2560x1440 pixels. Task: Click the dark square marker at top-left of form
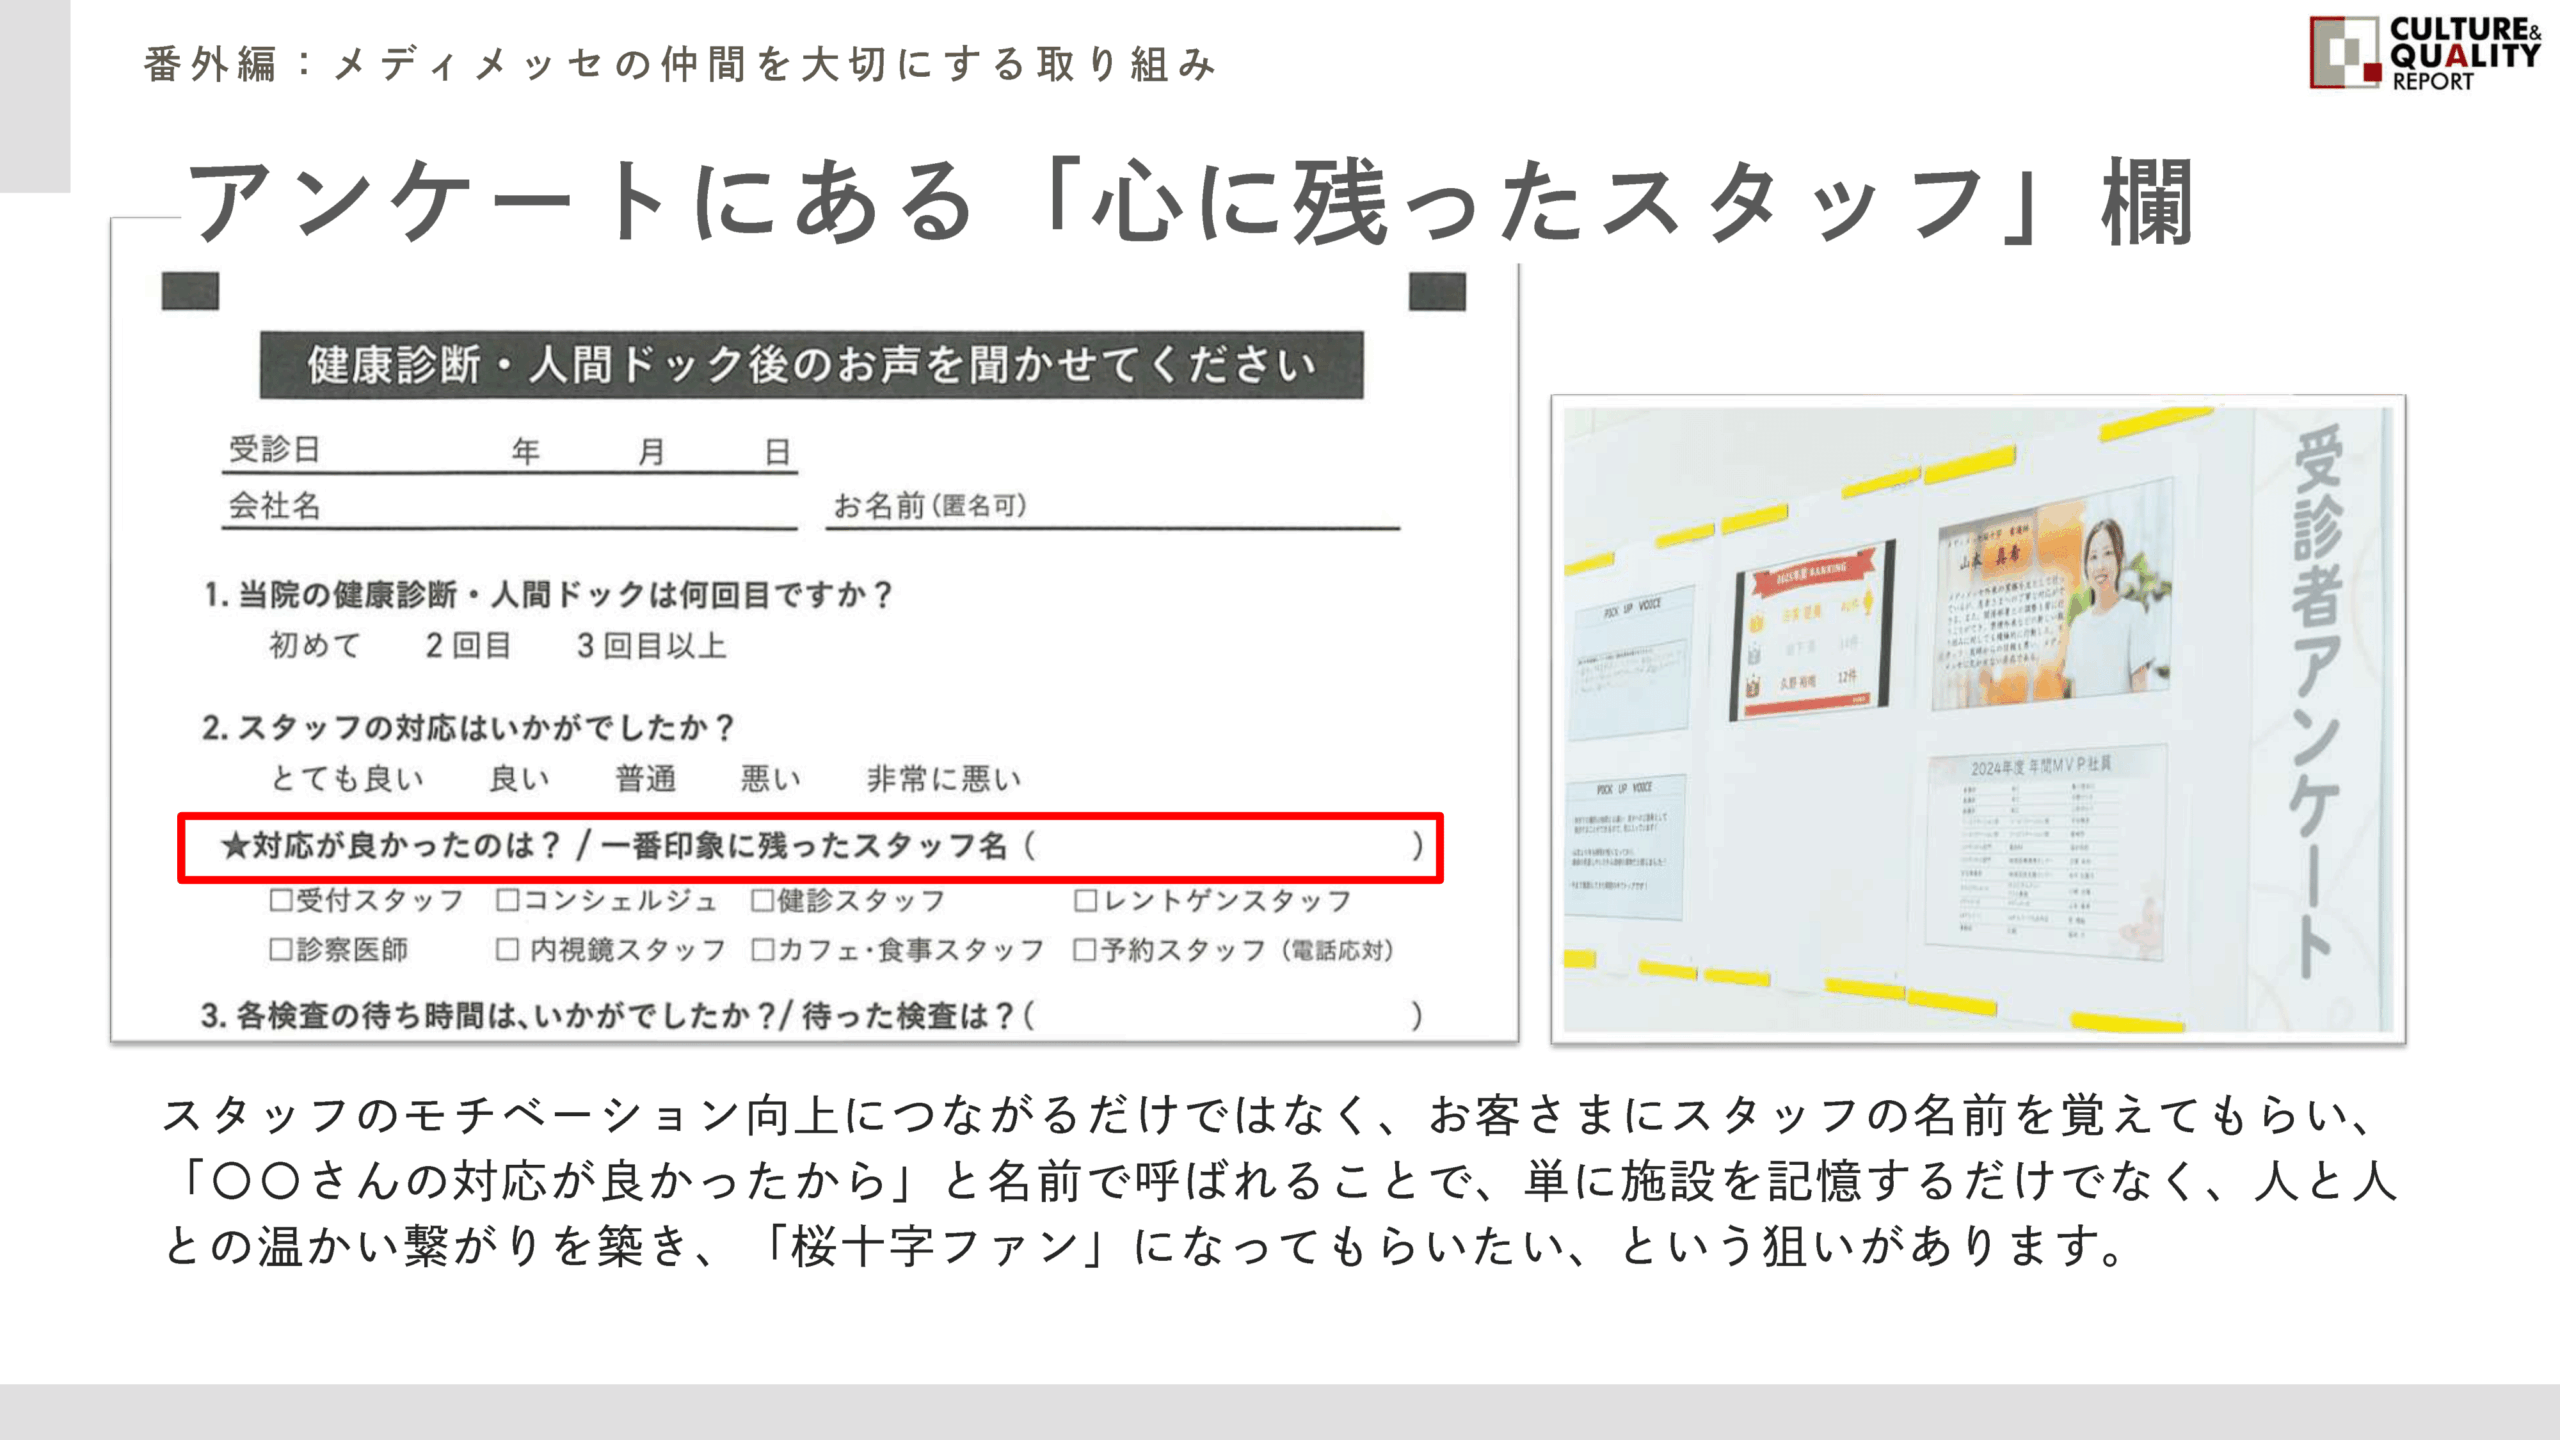190,291
